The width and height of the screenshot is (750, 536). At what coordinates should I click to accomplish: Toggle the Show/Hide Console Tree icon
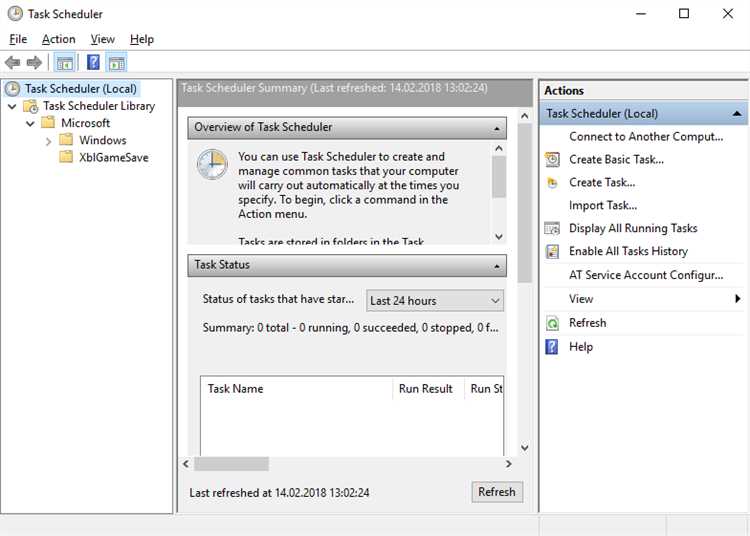coord(65,63)
